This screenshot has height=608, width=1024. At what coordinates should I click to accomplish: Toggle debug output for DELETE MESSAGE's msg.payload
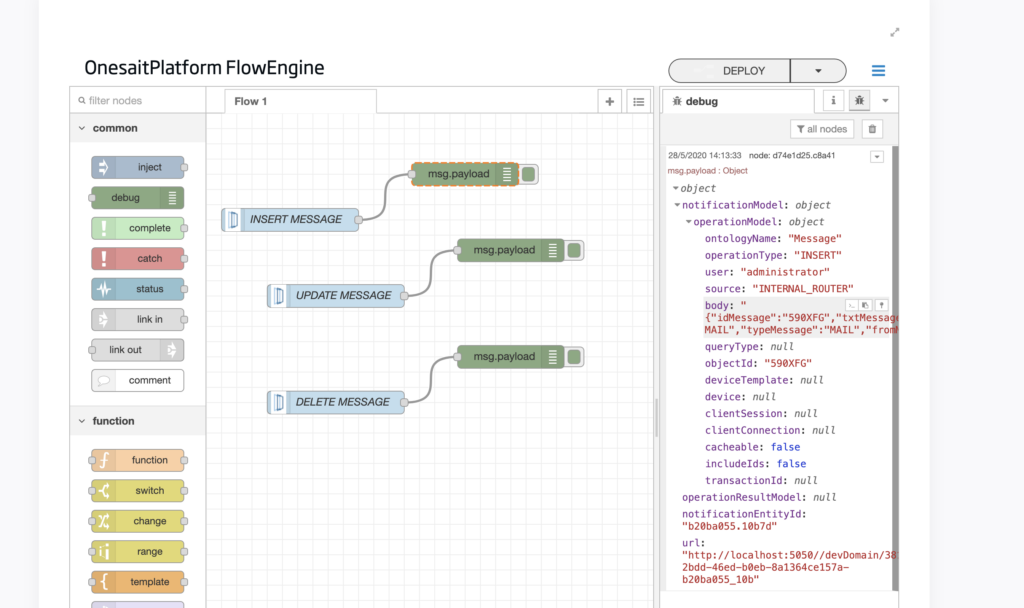pos(575,357)
